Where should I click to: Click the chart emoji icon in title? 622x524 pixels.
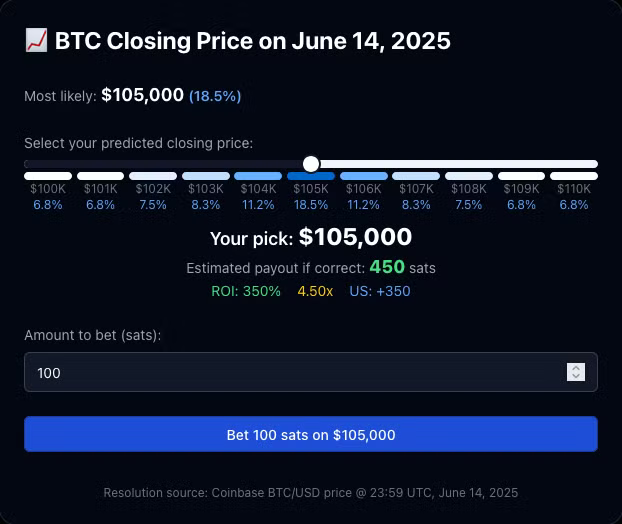pyautogui.click(x=36, y=40)
